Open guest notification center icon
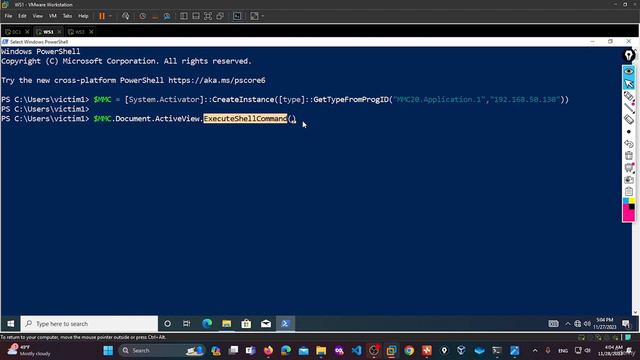This screenshot has width=640, height=360. [626, 324]
